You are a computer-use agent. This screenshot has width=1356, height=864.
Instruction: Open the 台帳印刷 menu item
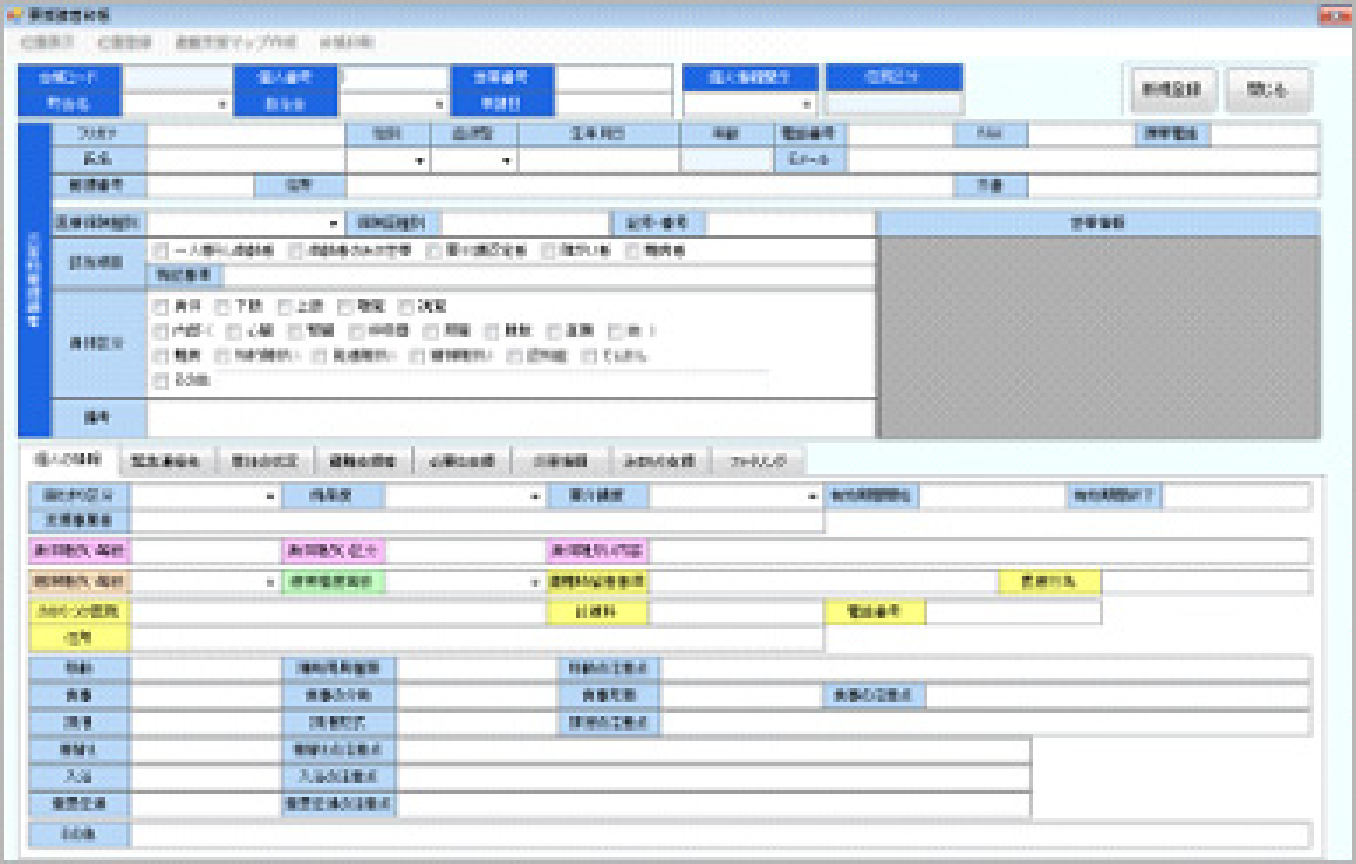click(347, 43)
